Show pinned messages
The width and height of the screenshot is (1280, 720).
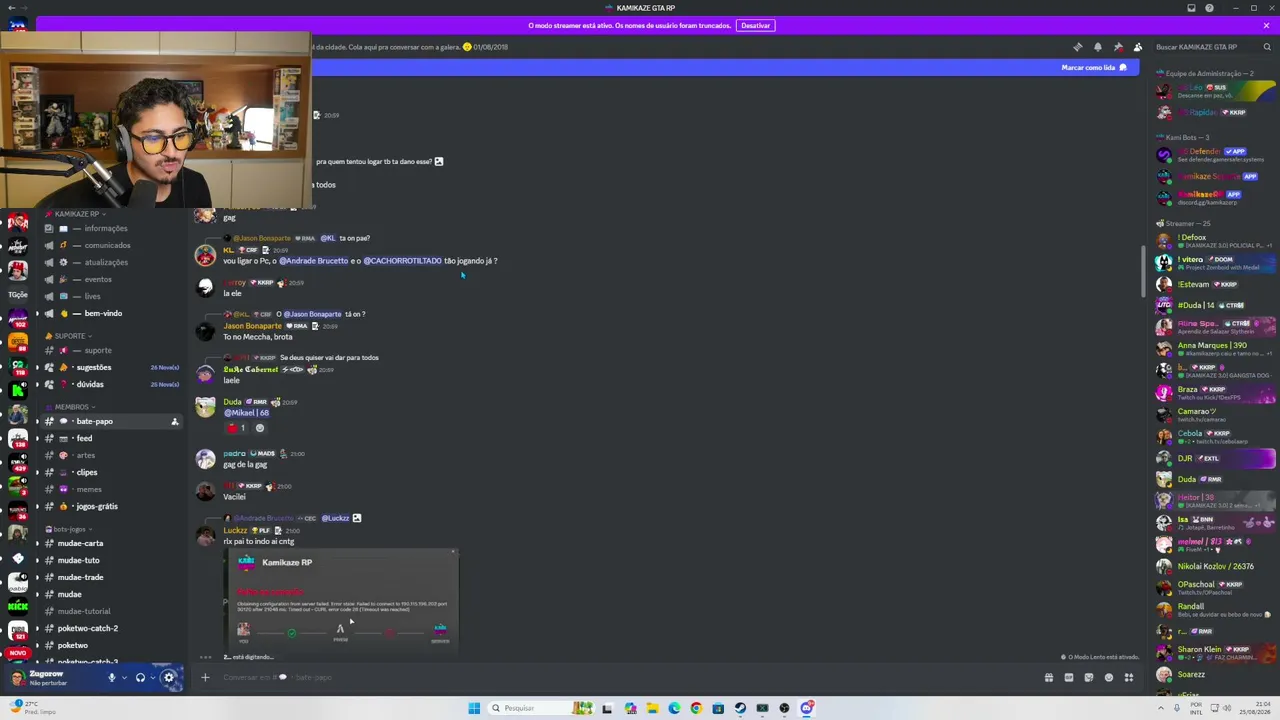(x=1117, y=47)
